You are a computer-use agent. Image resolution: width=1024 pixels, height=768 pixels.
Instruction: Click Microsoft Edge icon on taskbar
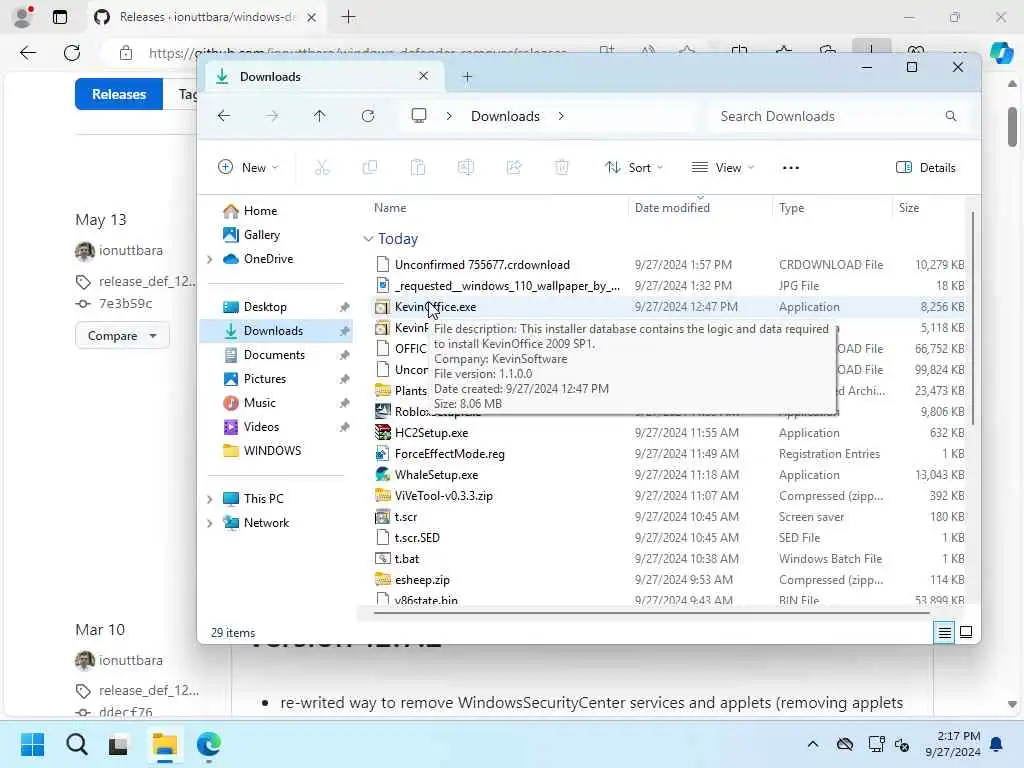pos(208,744)
